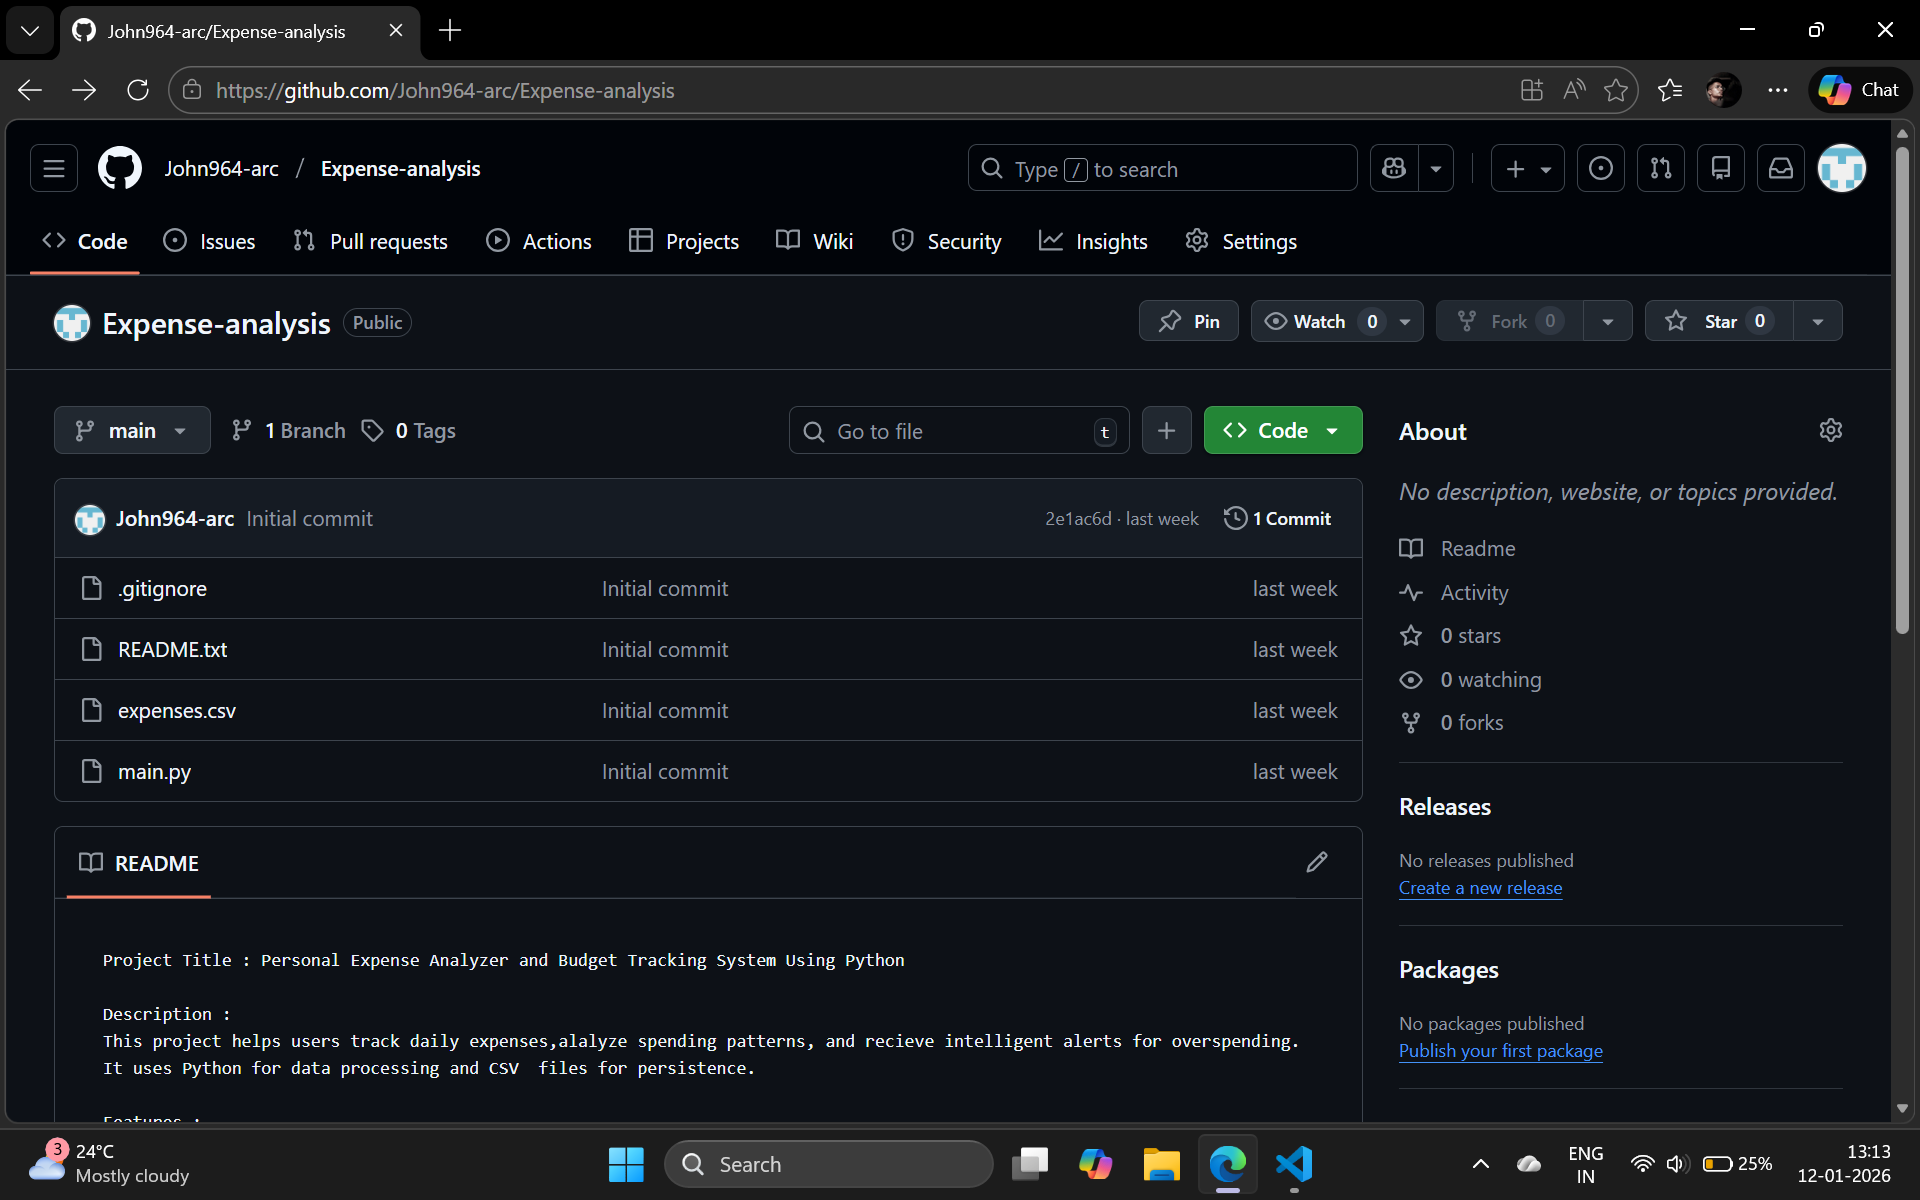Click the repository settings gear beside About
The width and height of the screenshot is (1920, 1200).
point(1831,430)
